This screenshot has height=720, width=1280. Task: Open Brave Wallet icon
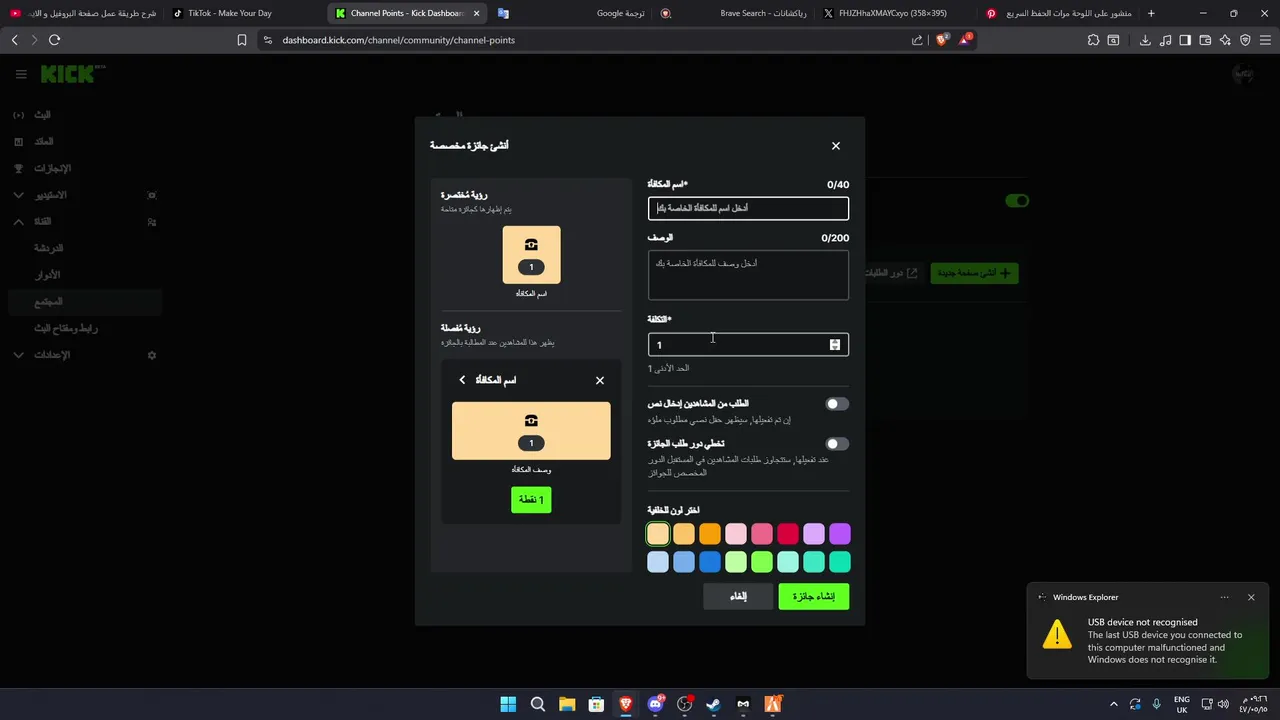(1205, 40)
